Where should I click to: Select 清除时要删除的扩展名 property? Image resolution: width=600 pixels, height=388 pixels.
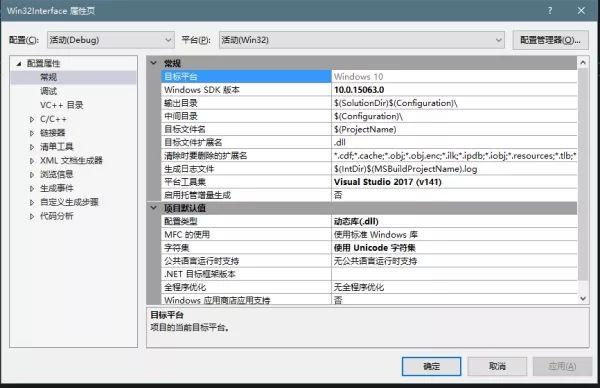(x=246, y=155)
